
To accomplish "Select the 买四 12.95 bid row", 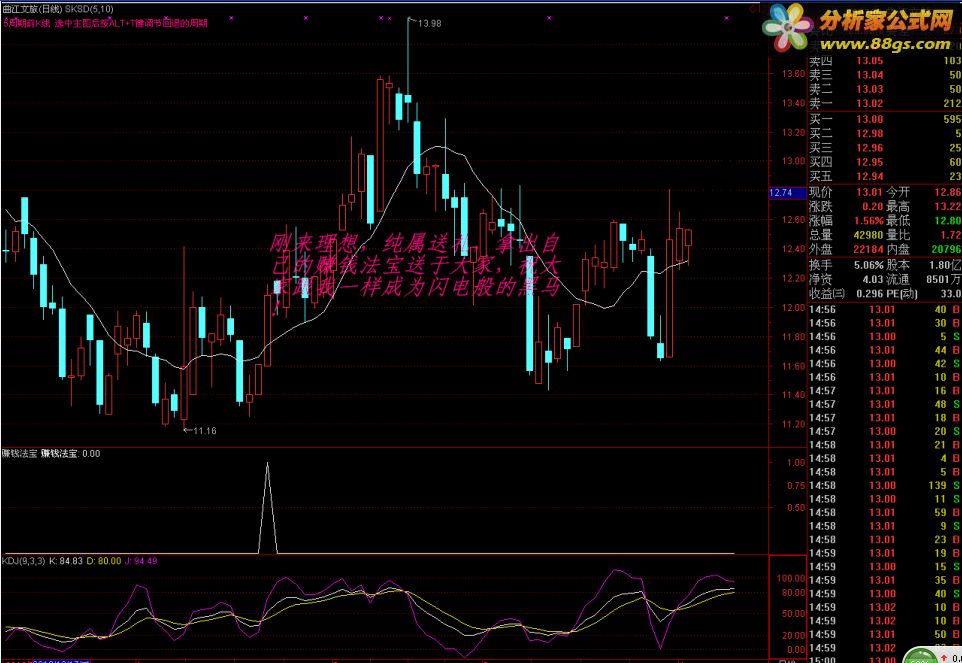I will point(885,163).
